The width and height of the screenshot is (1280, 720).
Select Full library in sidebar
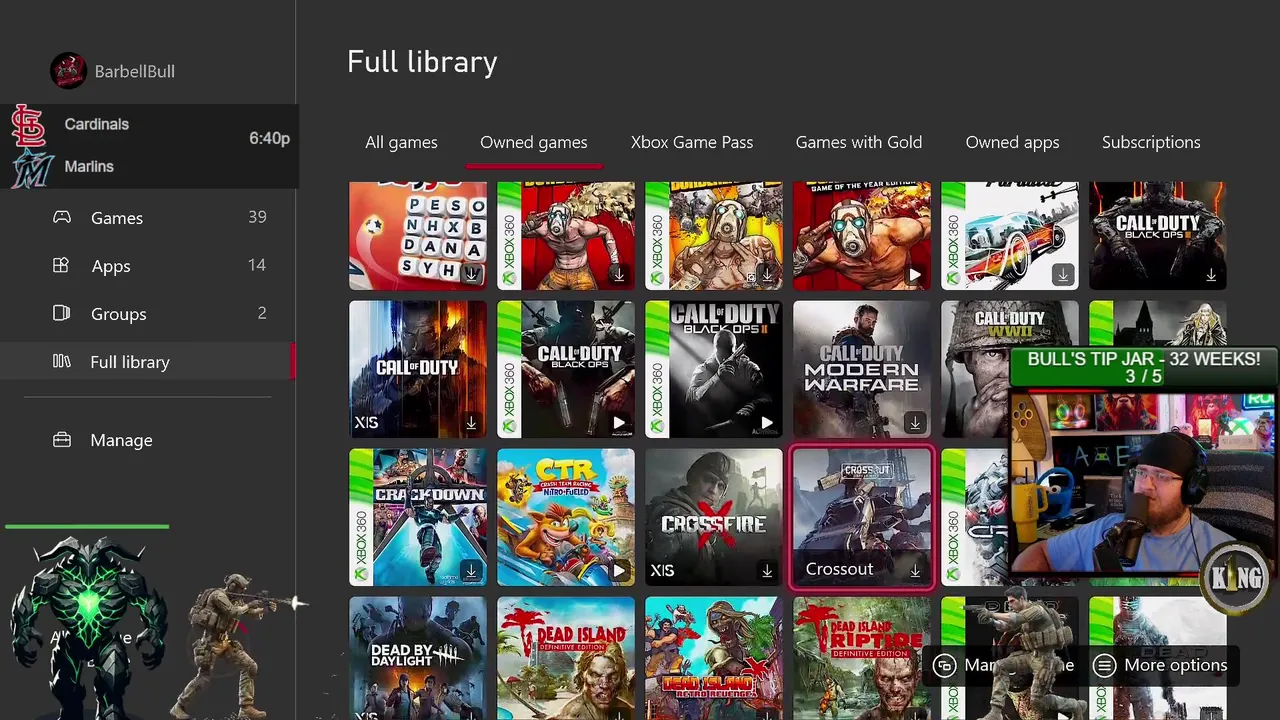[x=148, y=361]
